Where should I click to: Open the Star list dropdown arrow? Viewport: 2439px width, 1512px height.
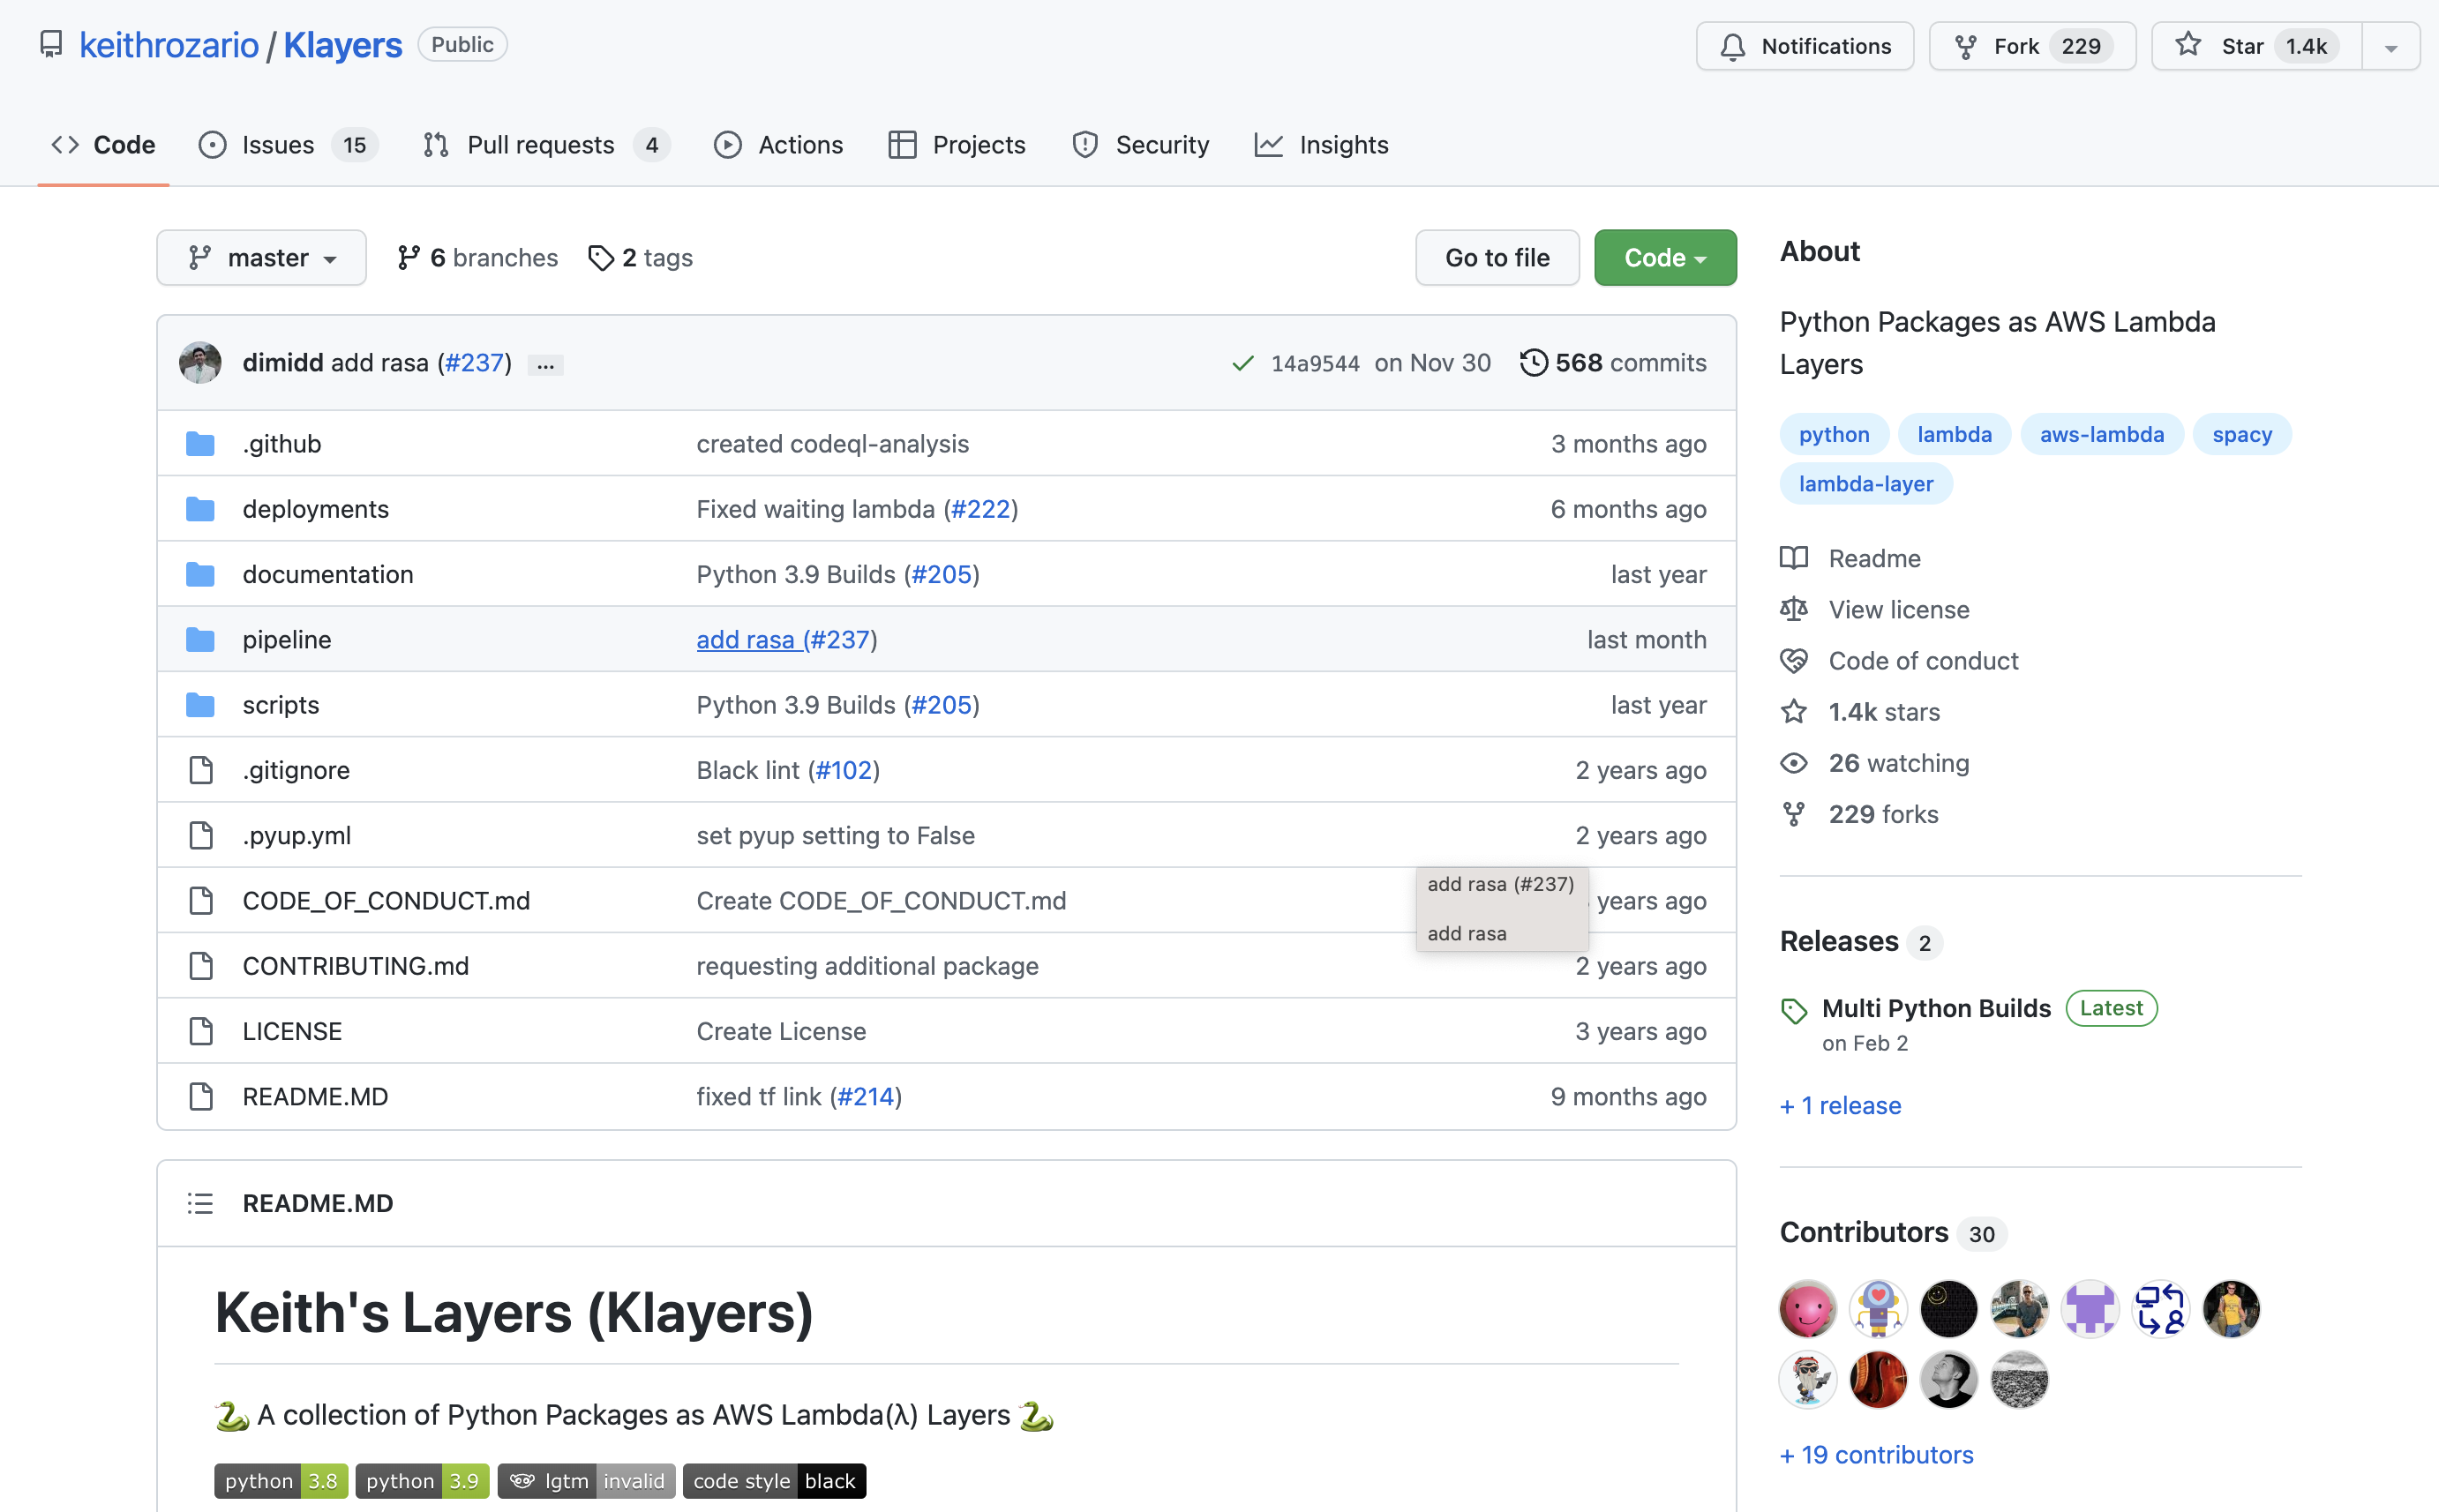(x=2391, y=46)
